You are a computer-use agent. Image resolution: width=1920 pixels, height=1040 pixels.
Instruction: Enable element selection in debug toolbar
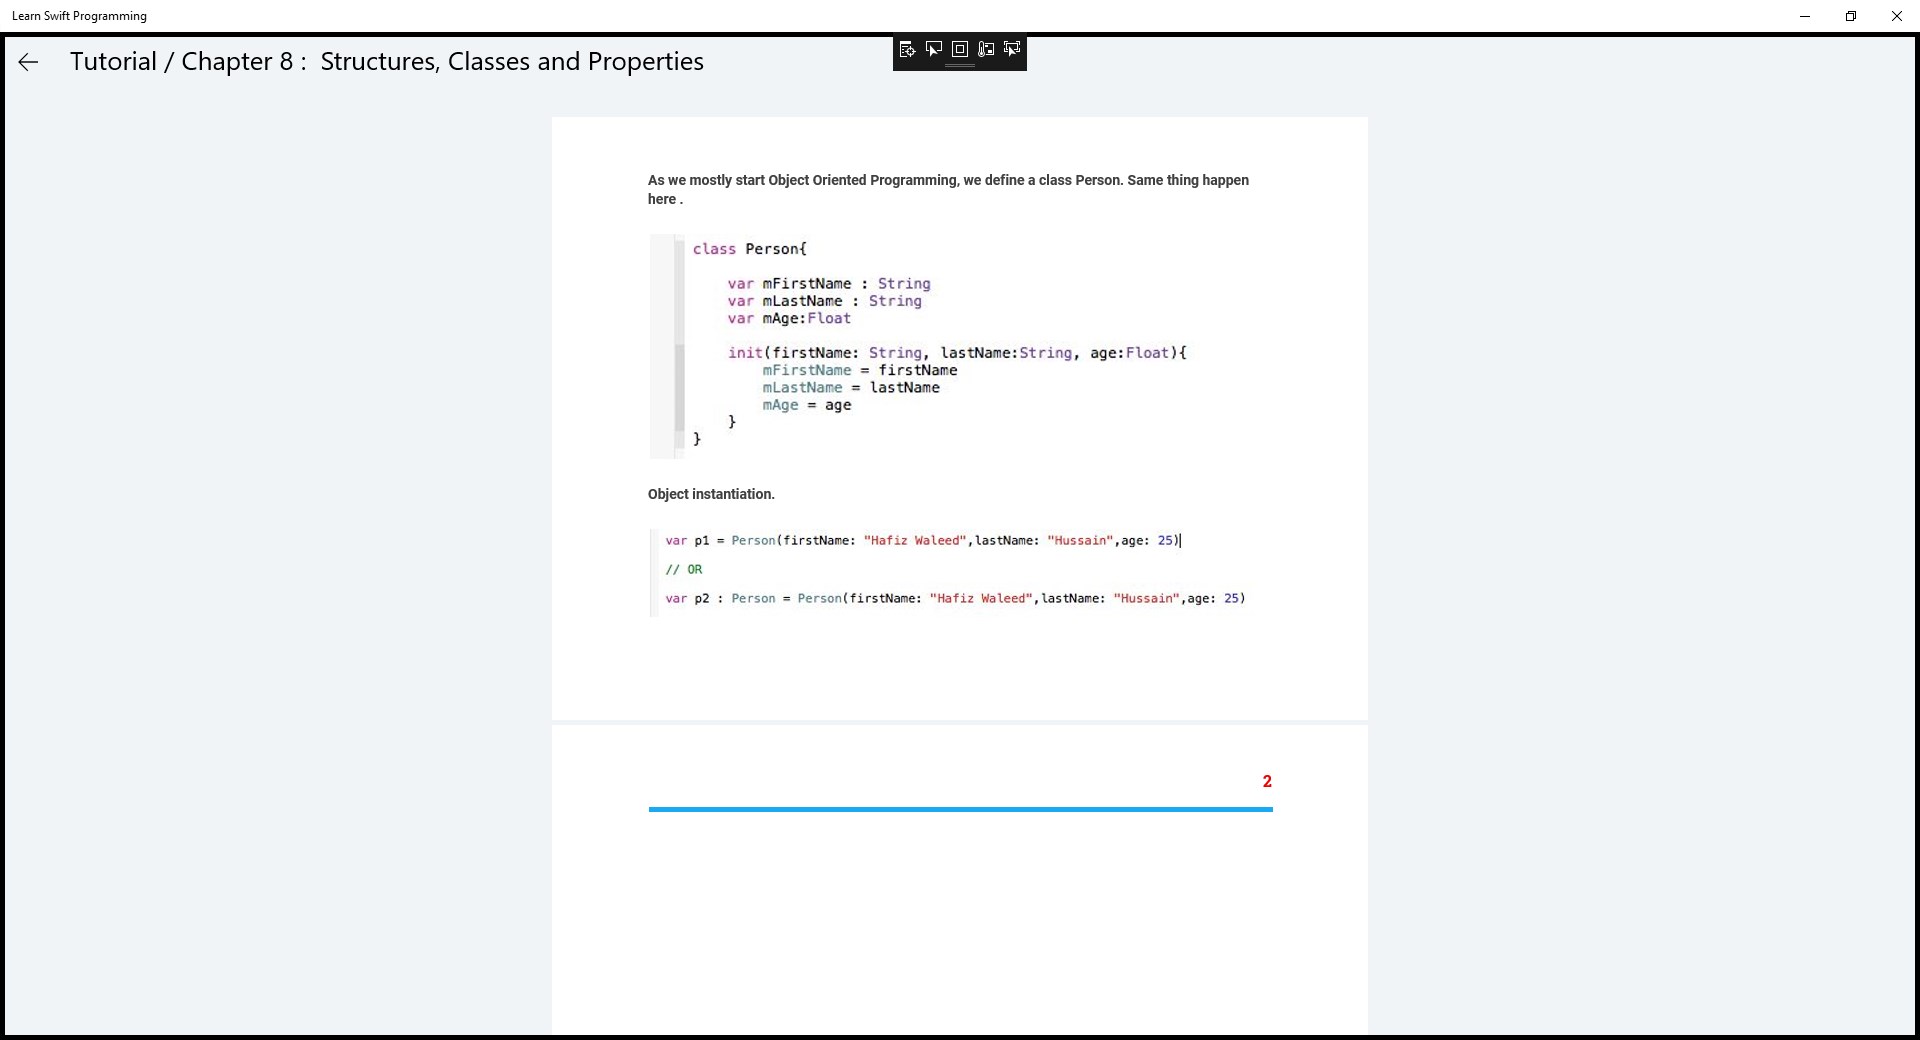coord(934,49)
